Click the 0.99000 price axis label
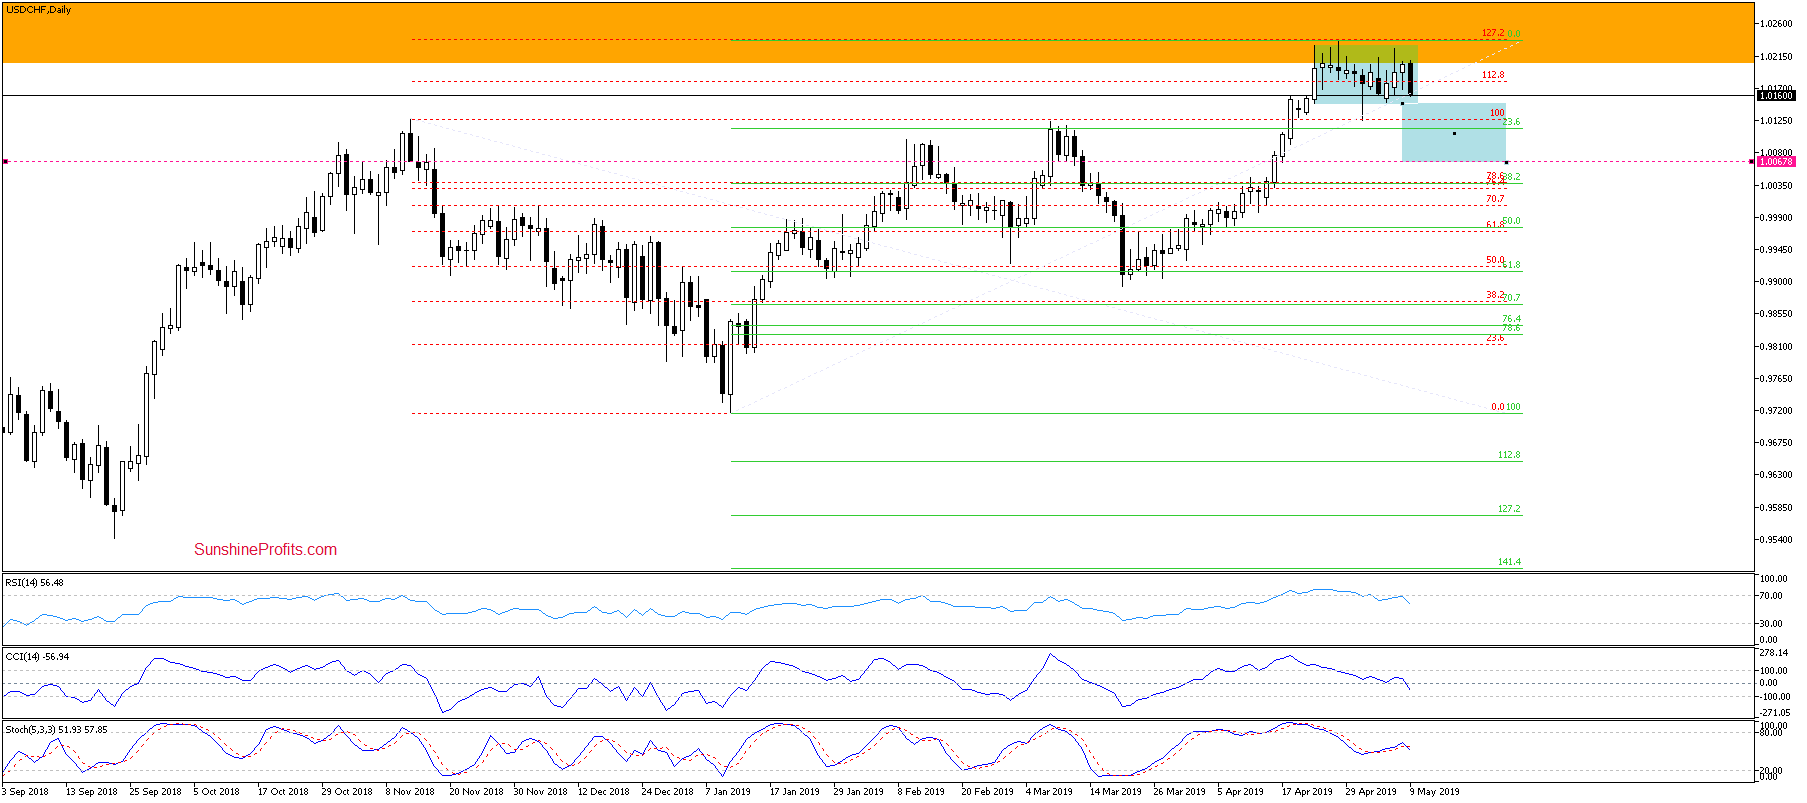Screen dimensions: 1807x803 [1776, 281]
